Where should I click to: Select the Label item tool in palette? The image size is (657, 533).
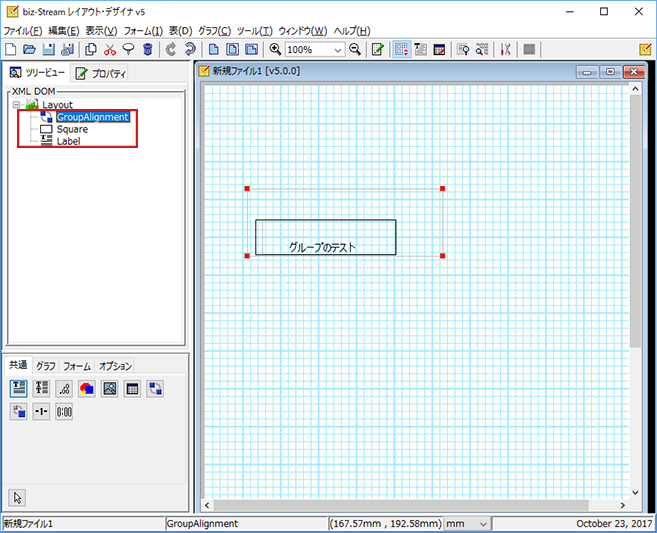18,388
